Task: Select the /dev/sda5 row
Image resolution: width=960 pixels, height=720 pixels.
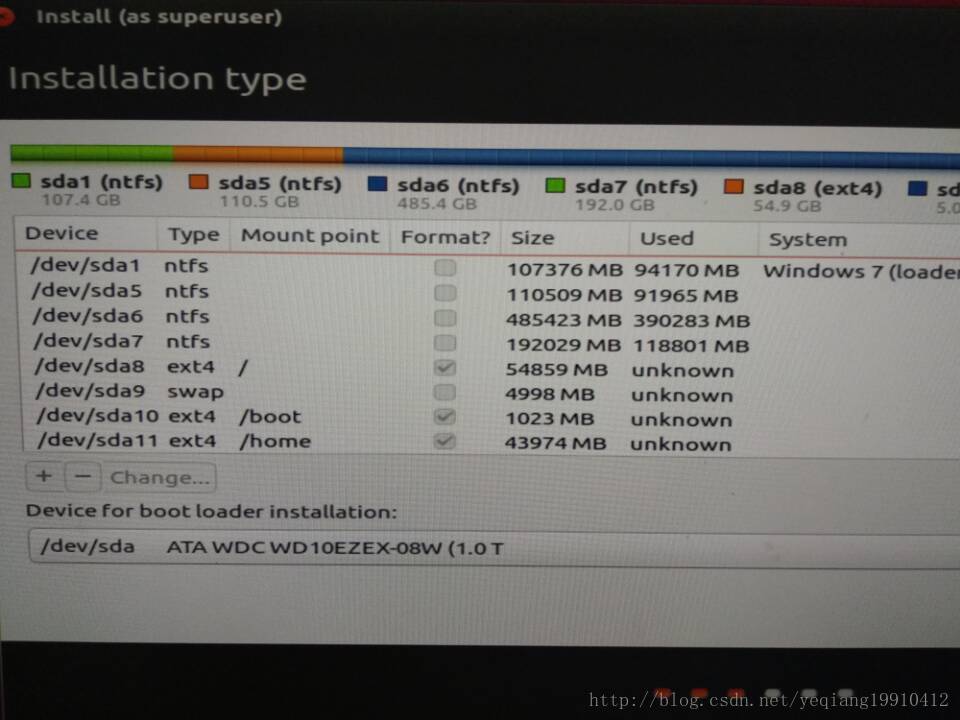Action: [x=490, y=293]
